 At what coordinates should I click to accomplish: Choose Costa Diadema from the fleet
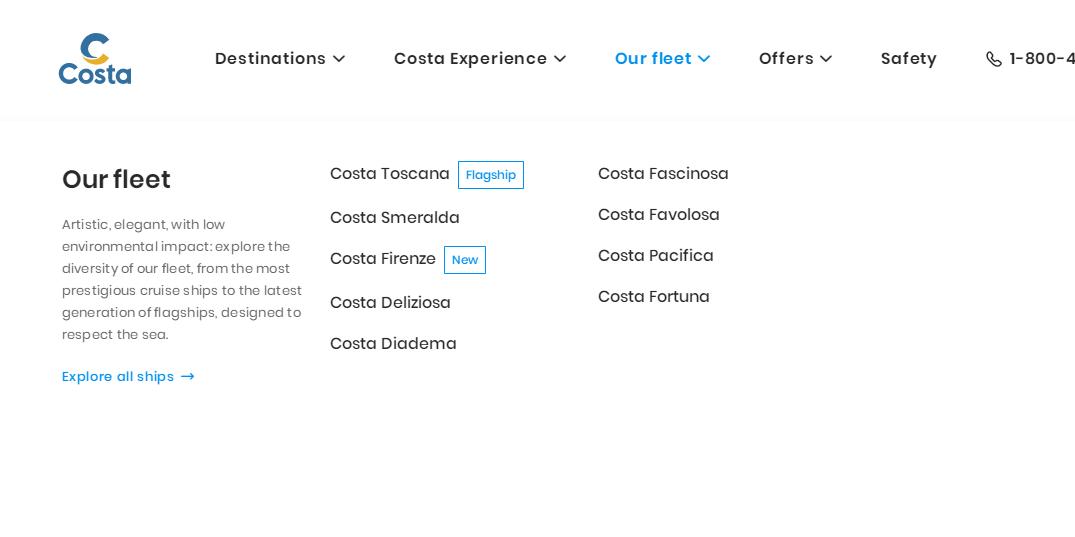point(393,344)
